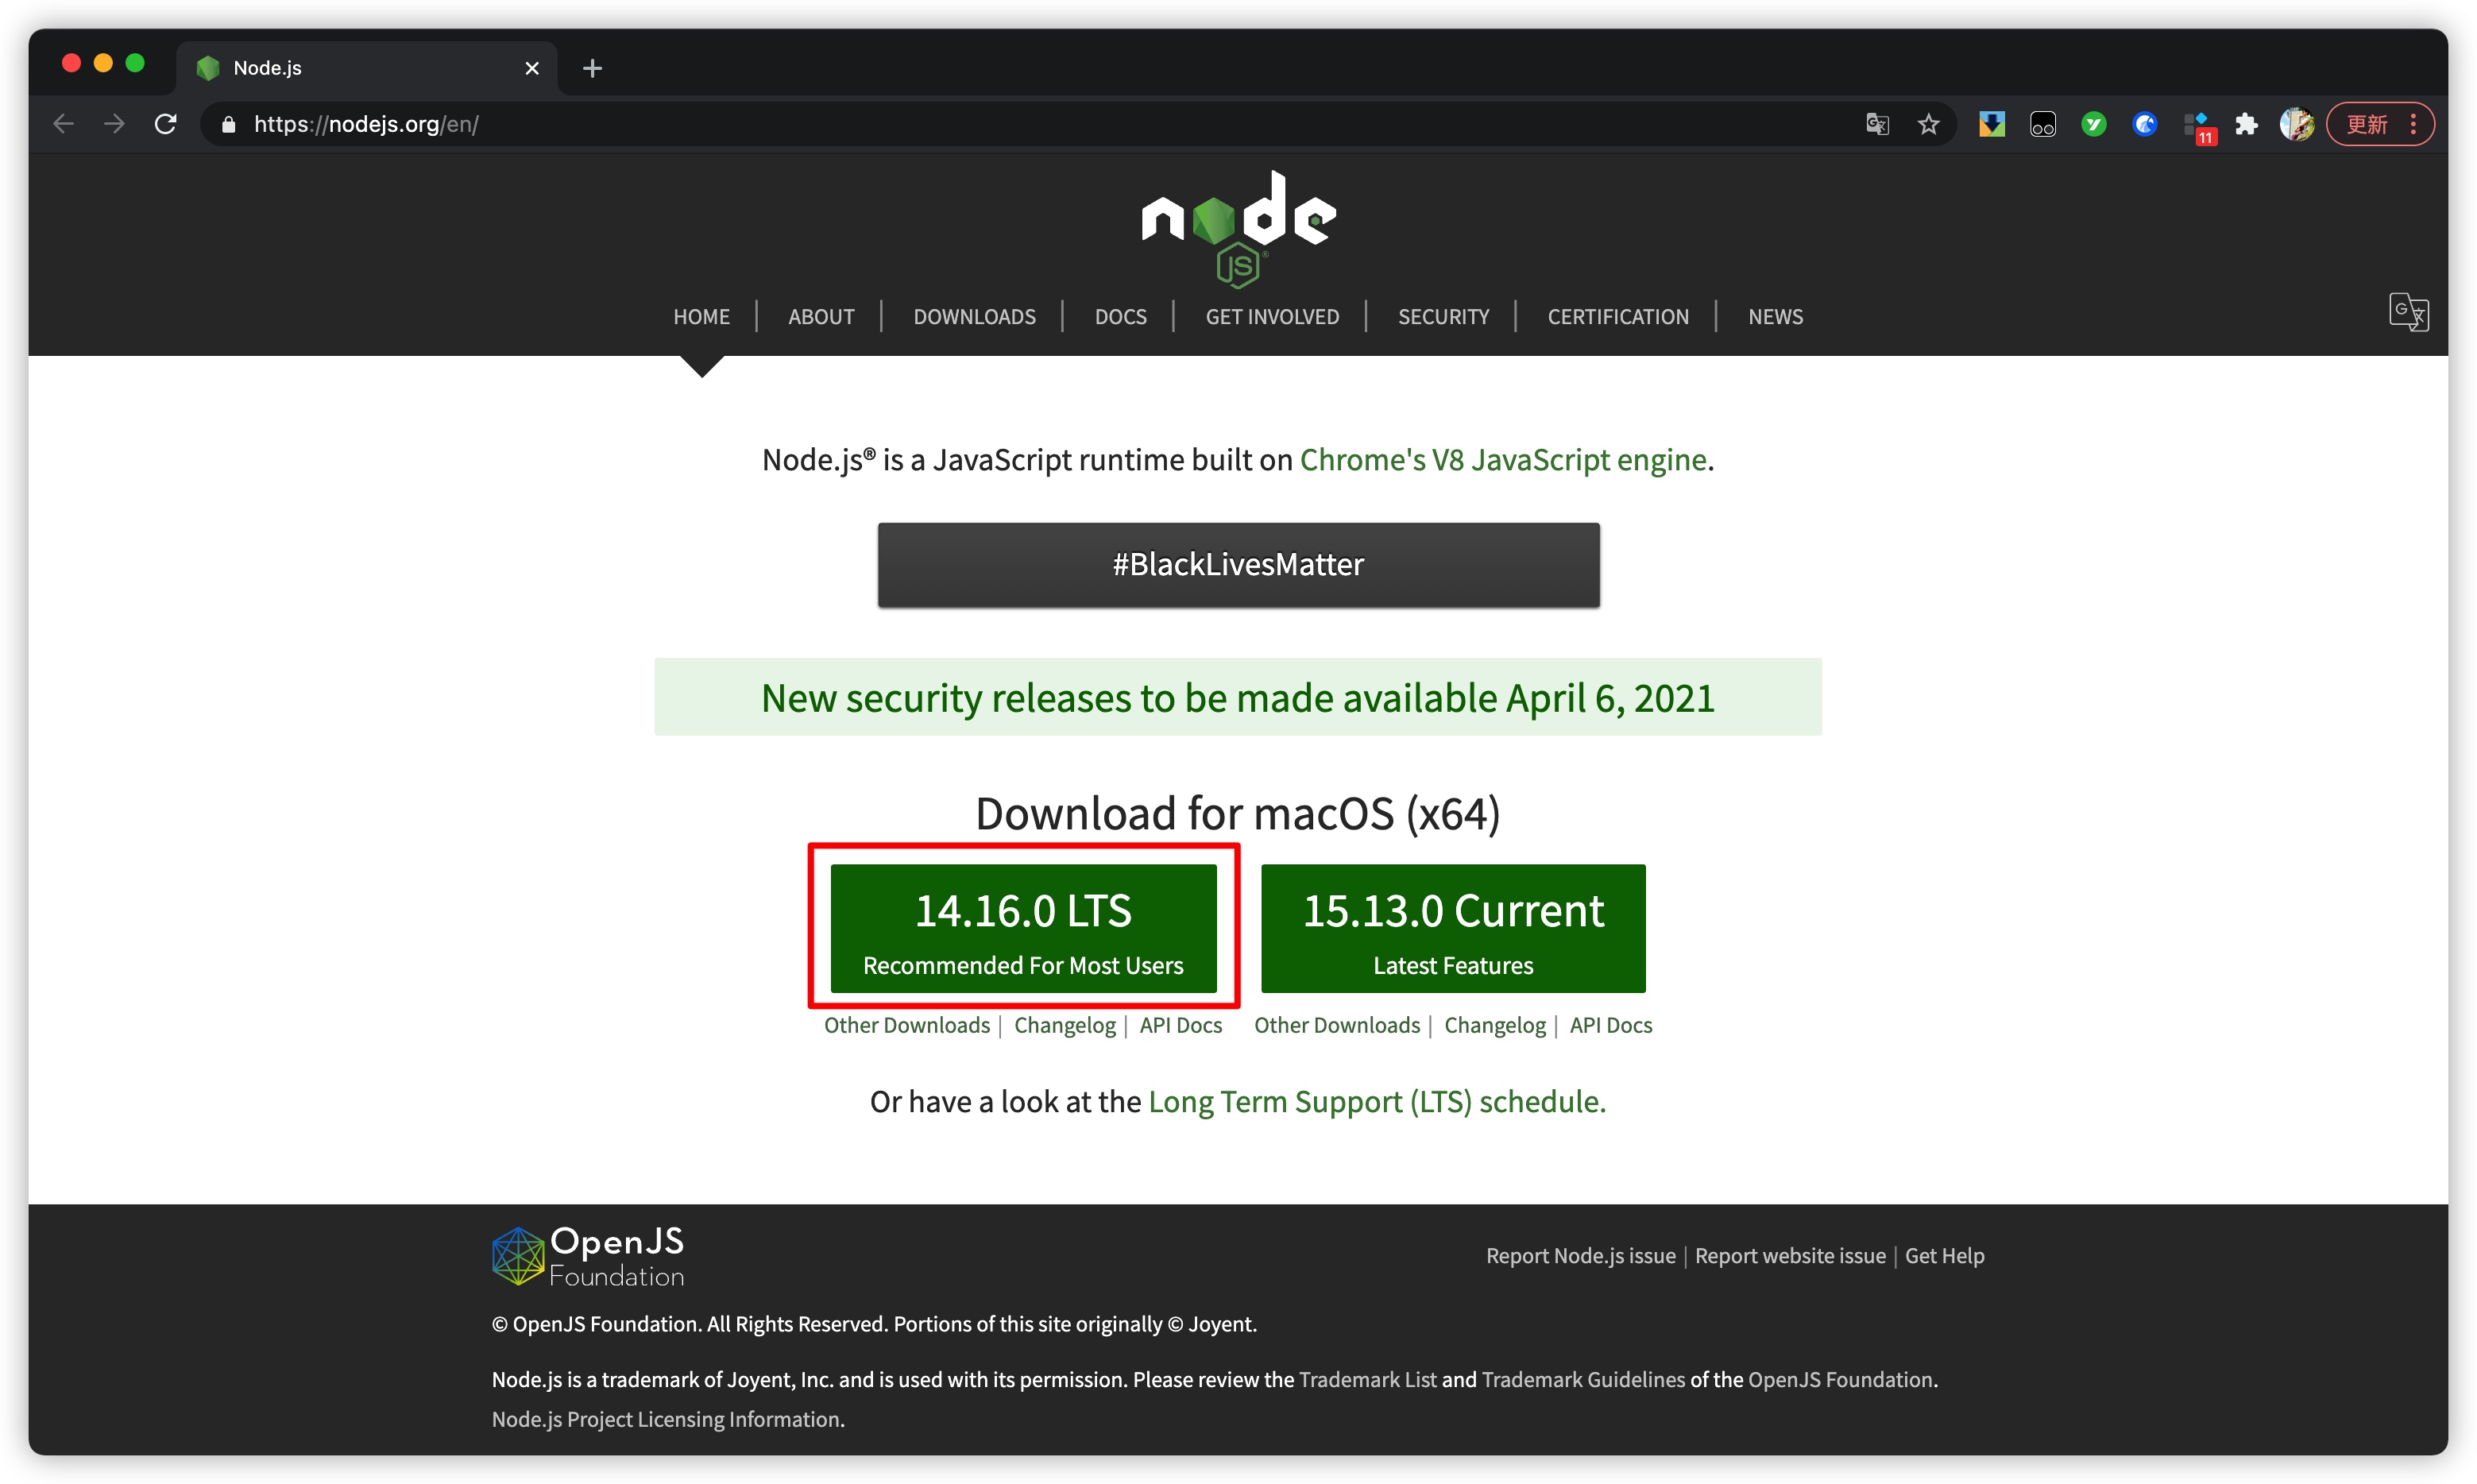2477x1484 pixels.
Task: Open the ABOUT navigation item
Action: 821,317
